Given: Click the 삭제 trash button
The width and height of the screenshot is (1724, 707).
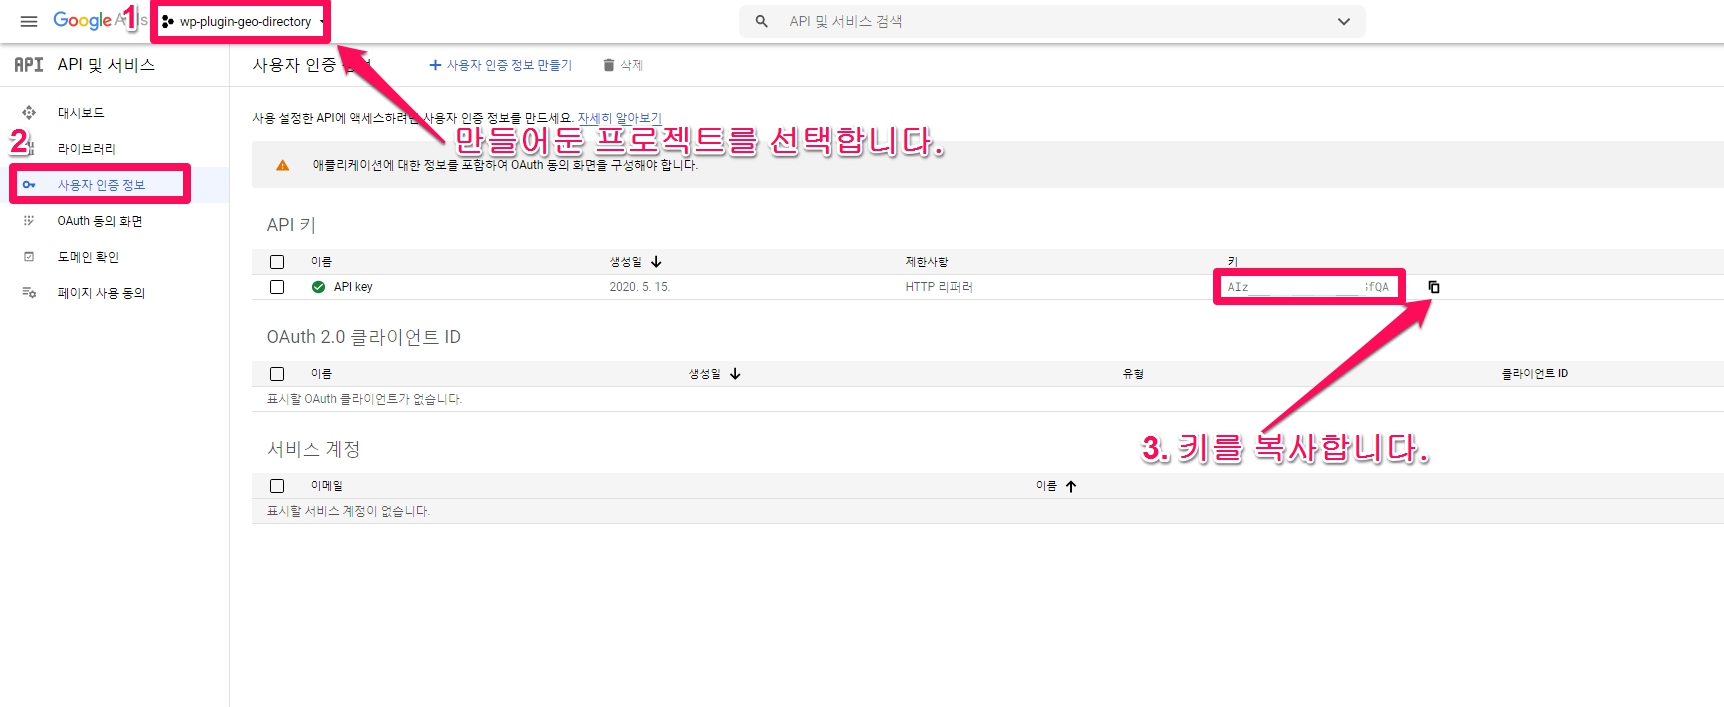Looking at the screenshot, I should [622, 65].
